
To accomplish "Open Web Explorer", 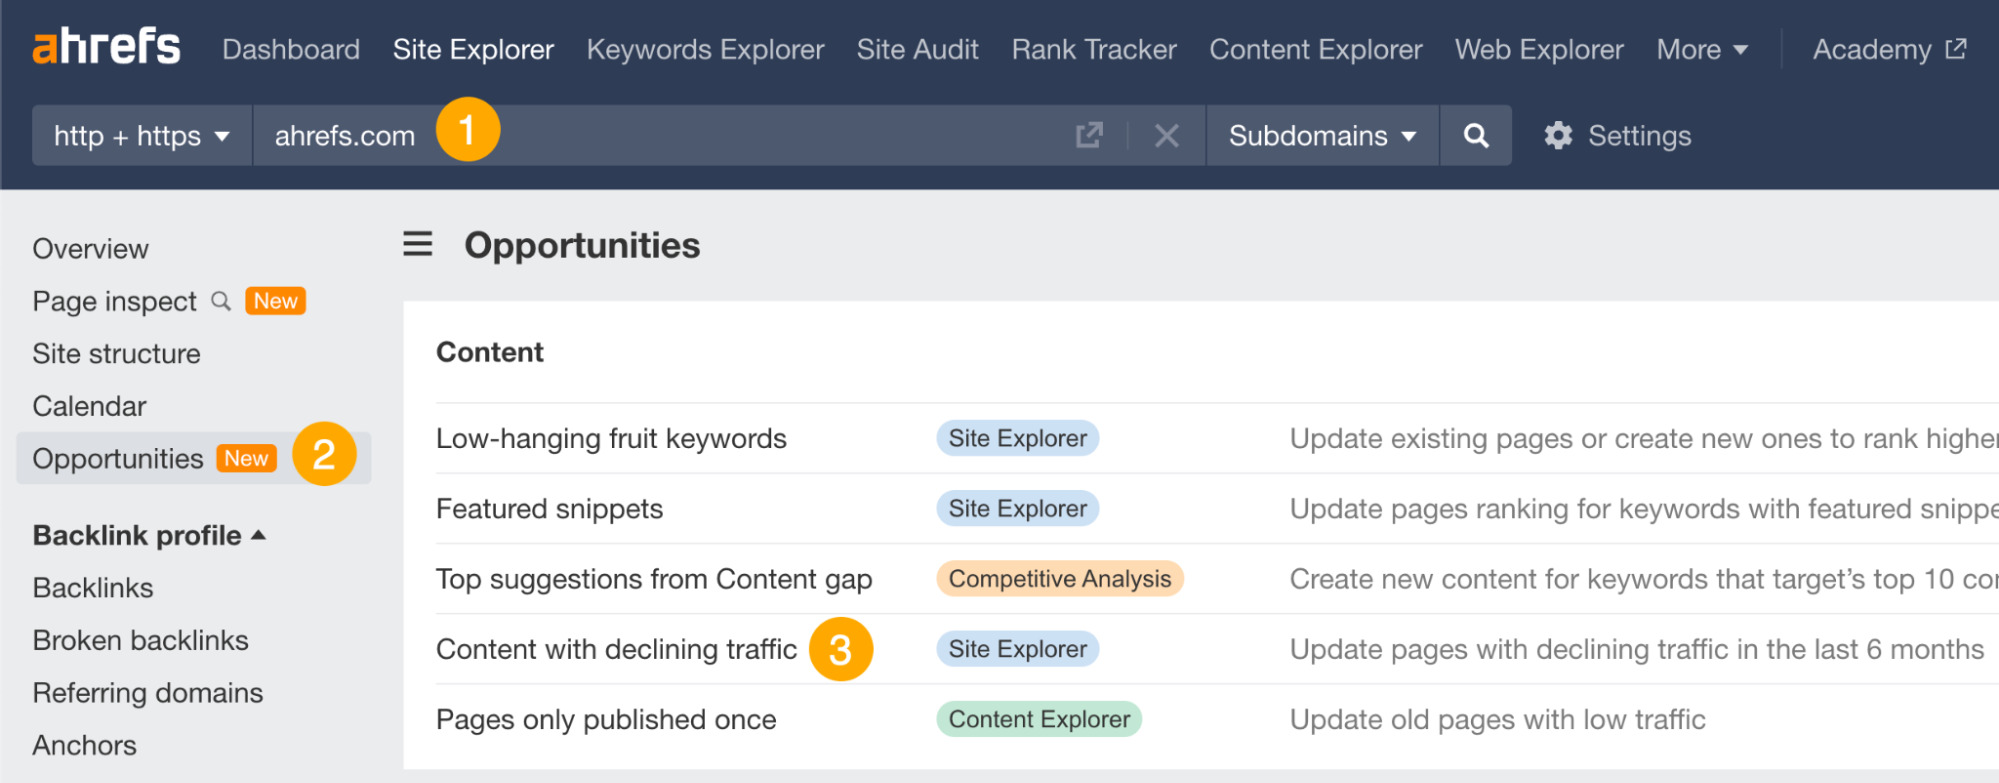I will [x=1539, y=49].
